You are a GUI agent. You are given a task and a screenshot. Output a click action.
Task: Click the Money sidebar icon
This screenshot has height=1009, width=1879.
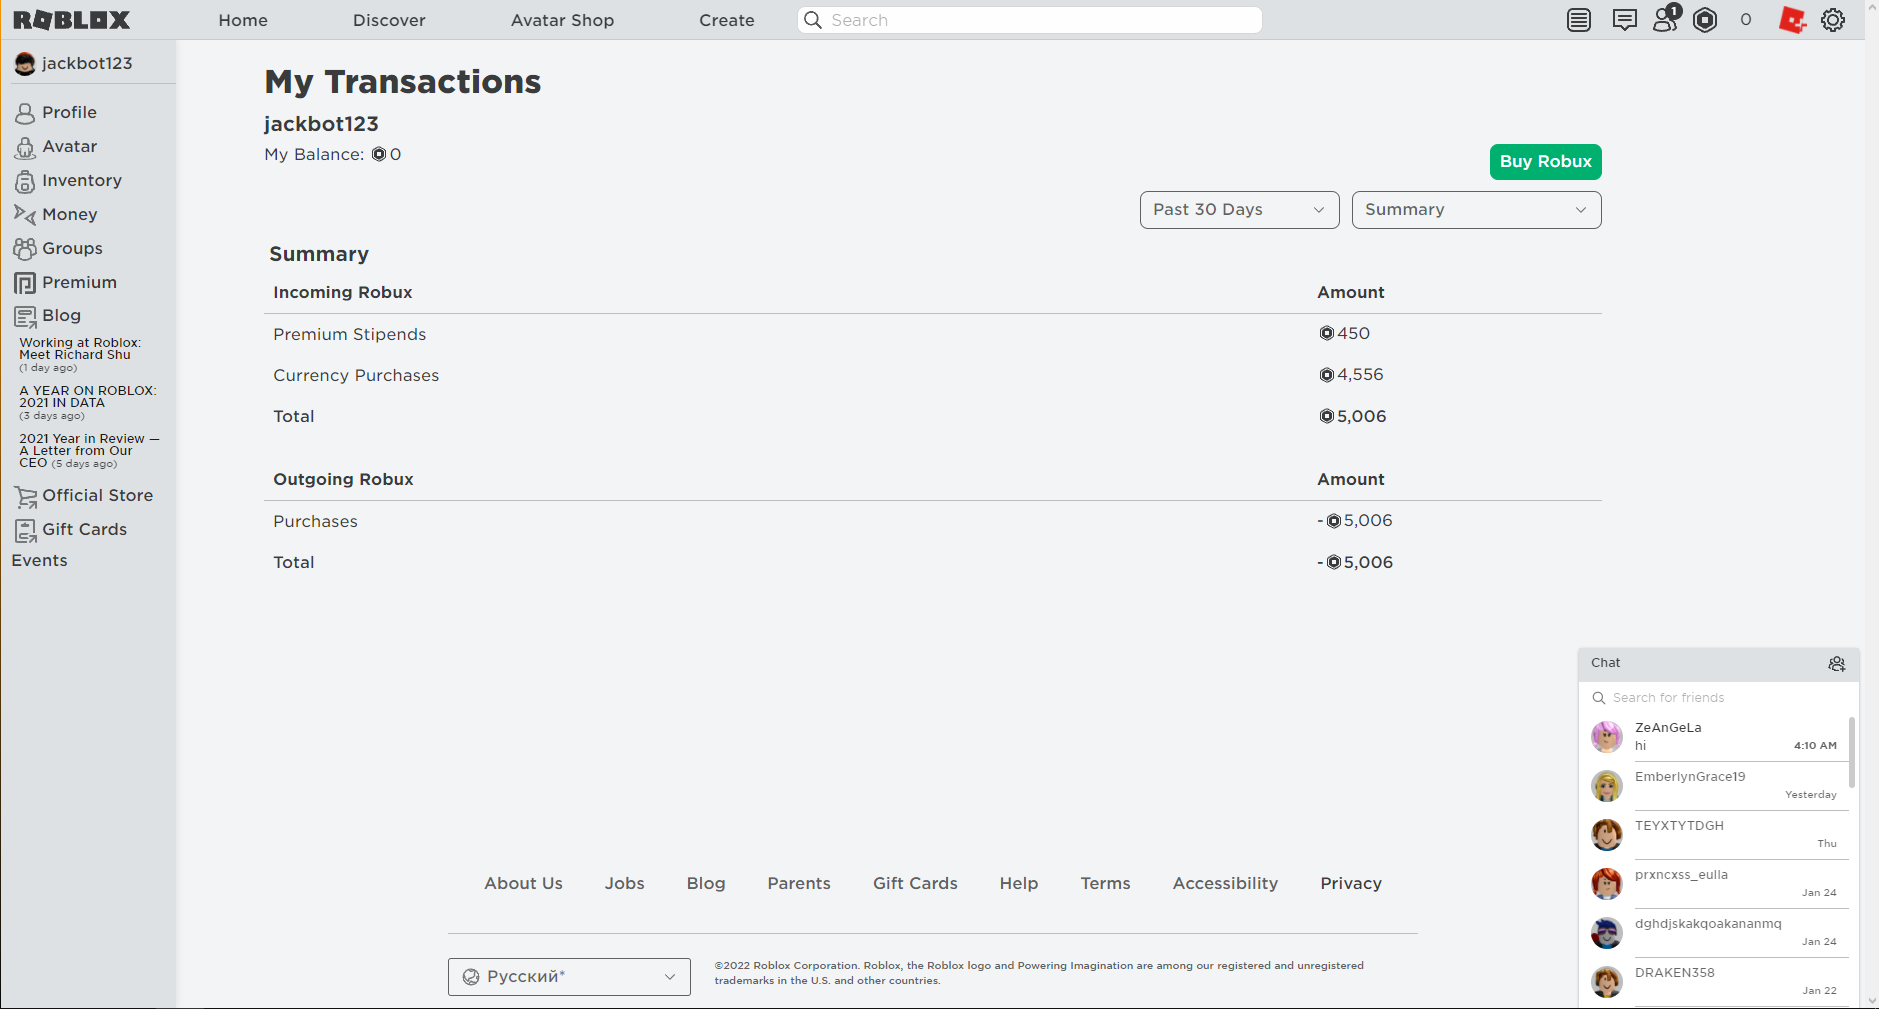coord(25,214)
